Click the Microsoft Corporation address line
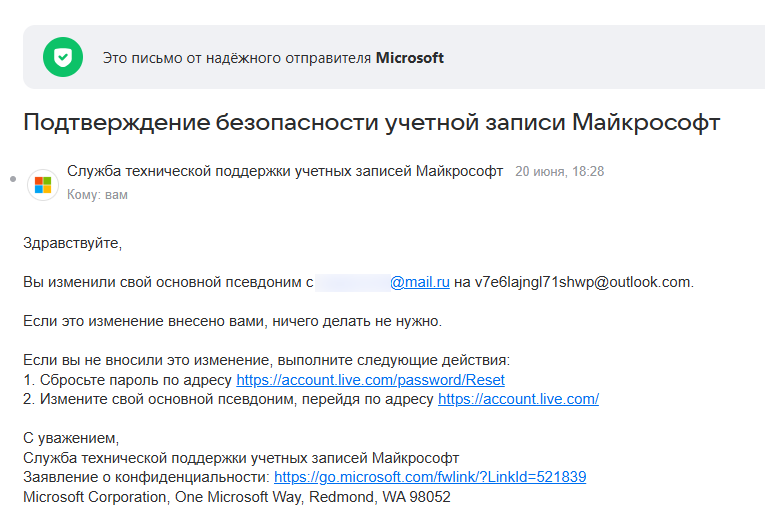This screenshot has height=521, width=765. click(x=237, y=497)
